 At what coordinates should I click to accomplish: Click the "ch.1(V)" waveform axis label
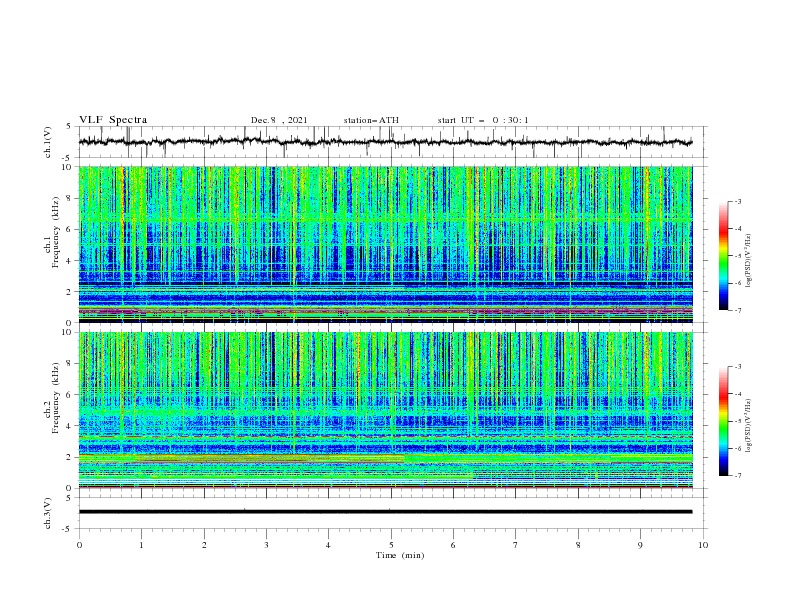tap(48, 142)
